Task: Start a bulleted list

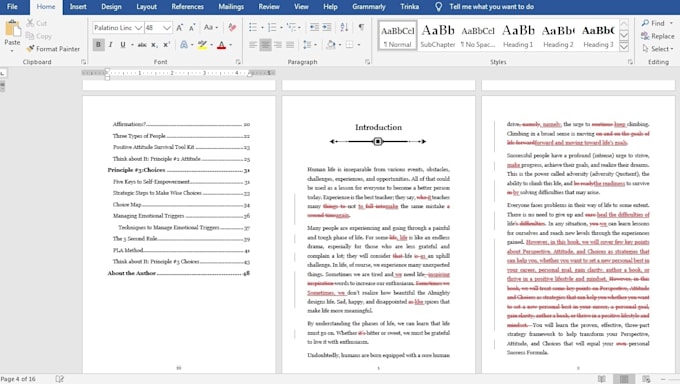Action: 253,27
